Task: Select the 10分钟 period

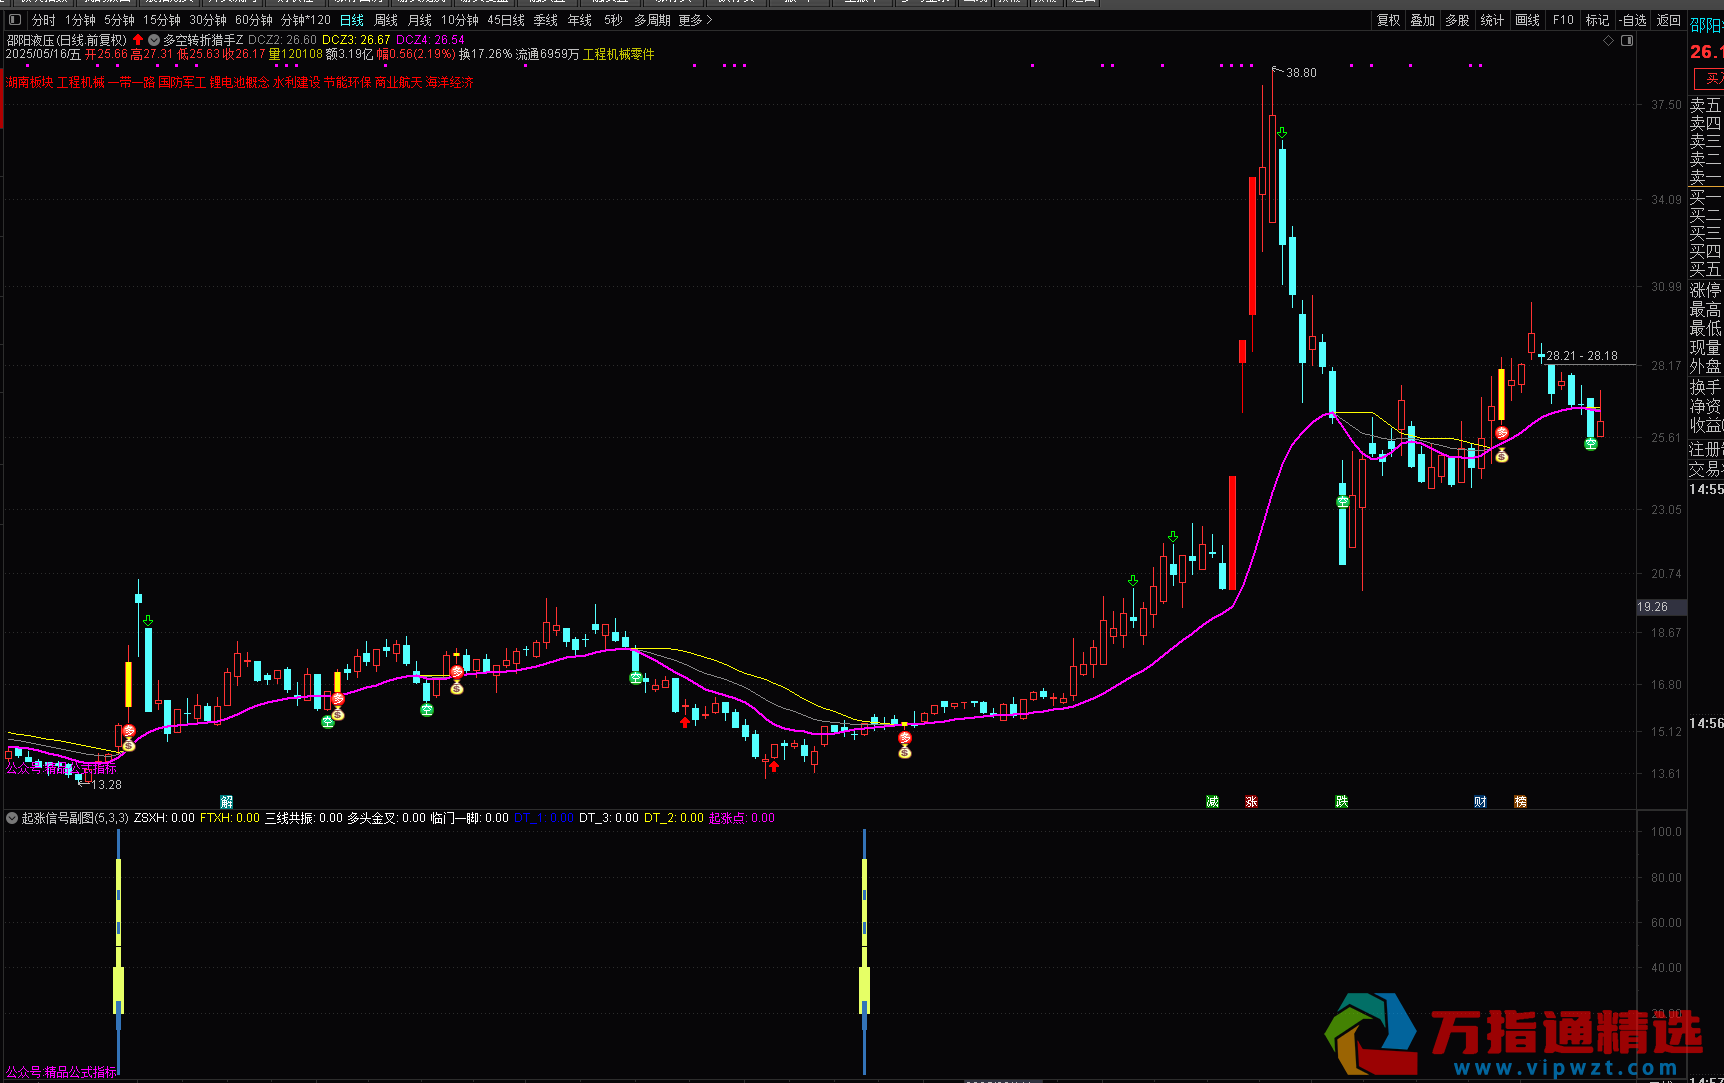Action: click(460, 20)
